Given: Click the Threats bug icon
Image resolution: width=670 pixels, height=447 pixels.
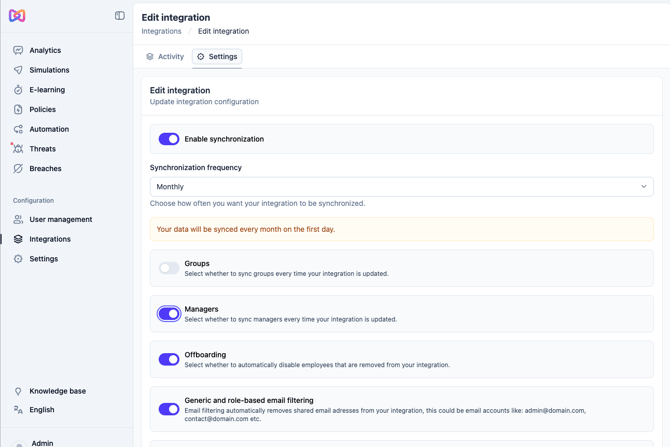Looking at the screenshot, I should point(18,149).
